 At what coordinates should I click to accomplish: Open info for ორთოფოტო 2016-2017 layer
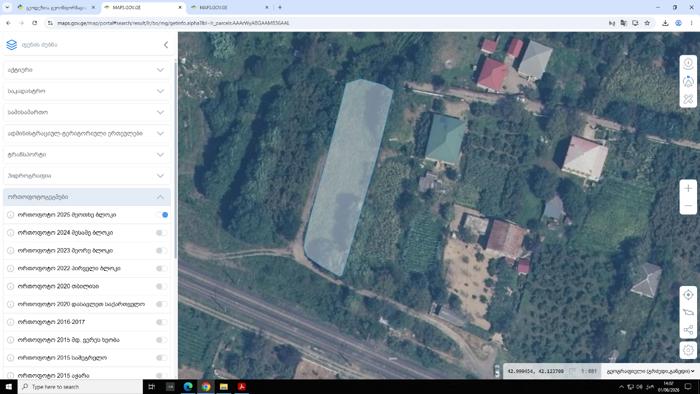pos(10,322)
